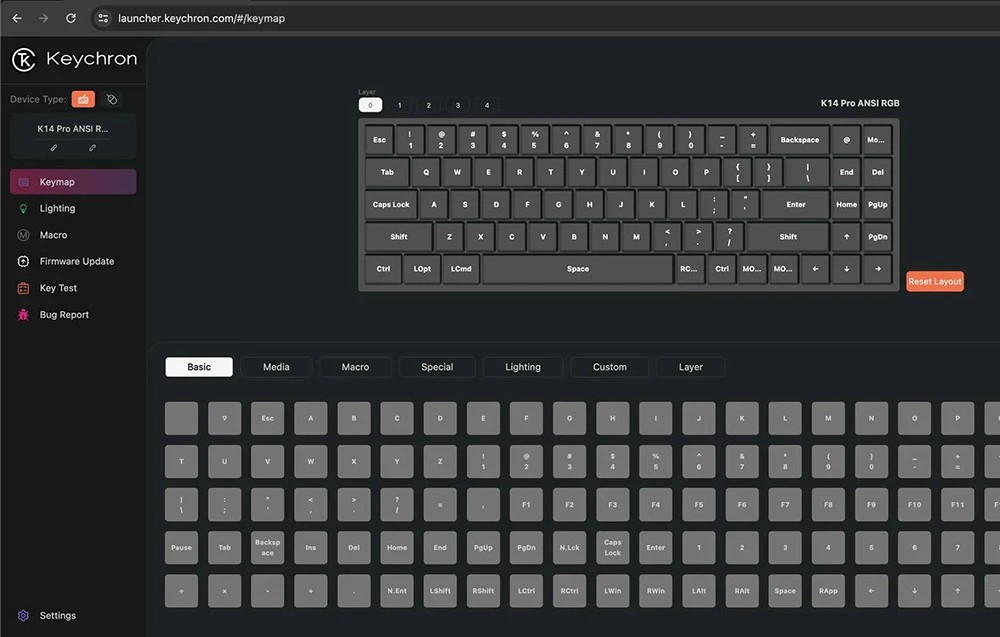
Task: Switch to the Lighting keycode tab
Action: pos(523,367)
